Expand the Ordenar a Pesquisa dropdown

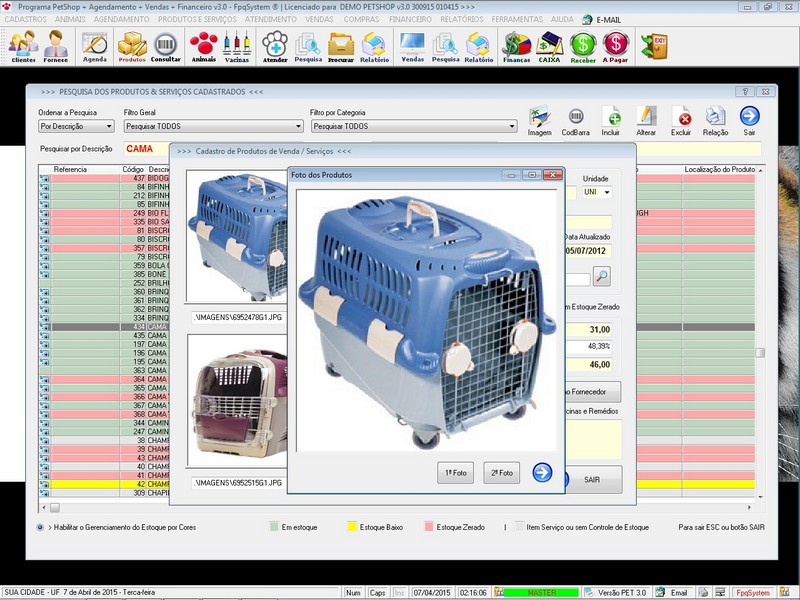tap(109, 126)
